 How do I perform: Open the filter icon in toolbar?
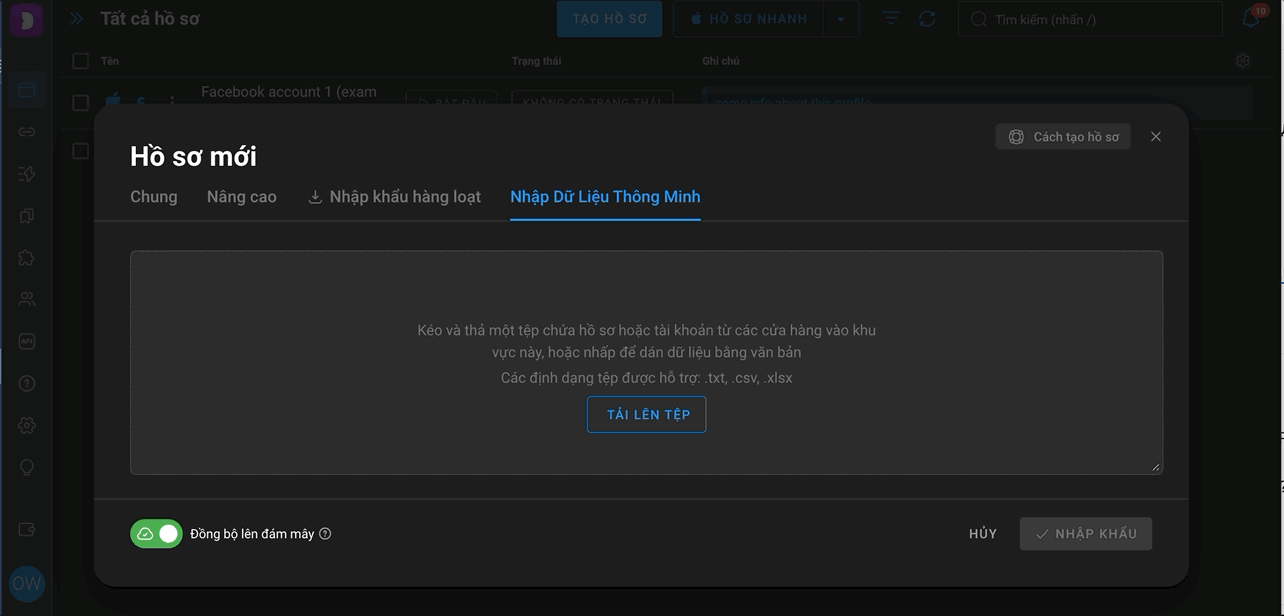(x=891, y=19)
